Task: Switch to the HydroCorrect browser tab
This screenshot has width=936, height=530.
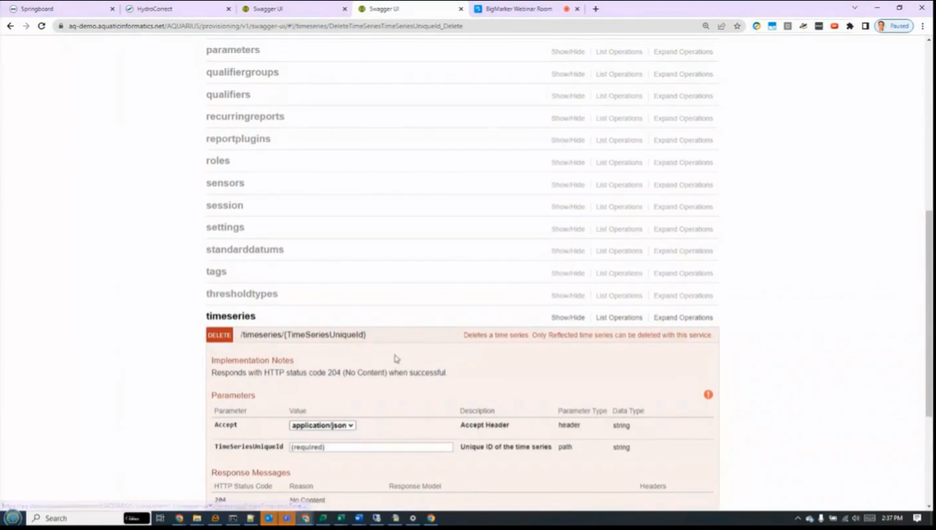Action: pyautogui.click(x=177, y=9)
